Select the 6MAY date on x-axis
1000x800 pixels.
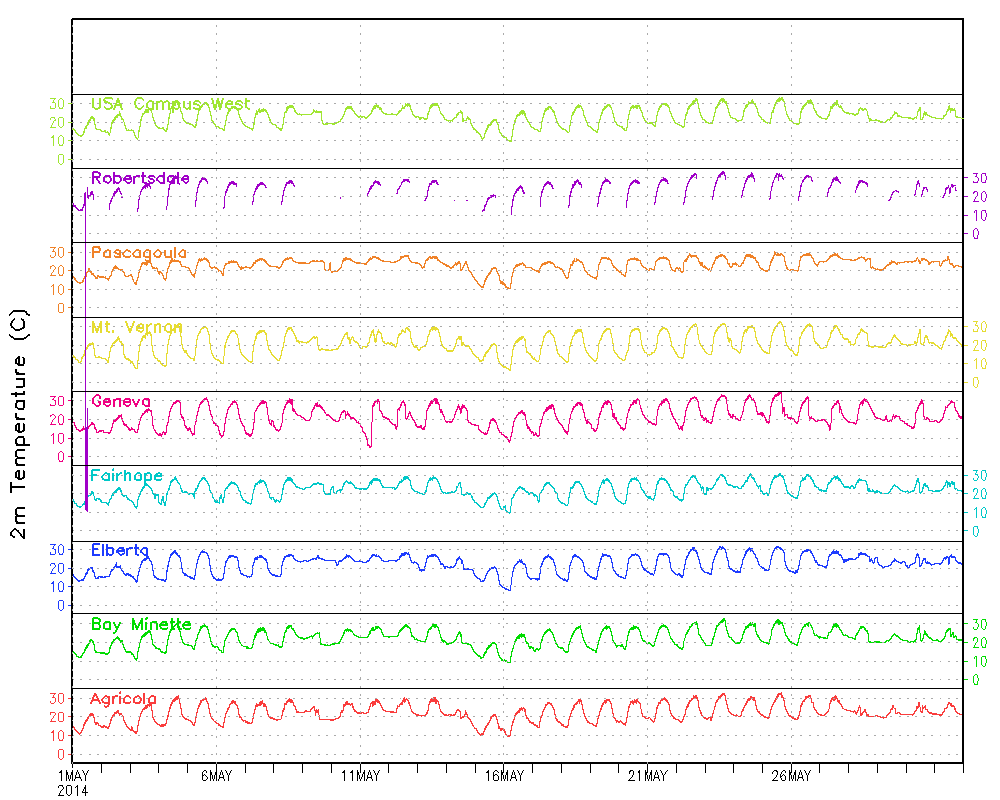[x=216, y=776]
